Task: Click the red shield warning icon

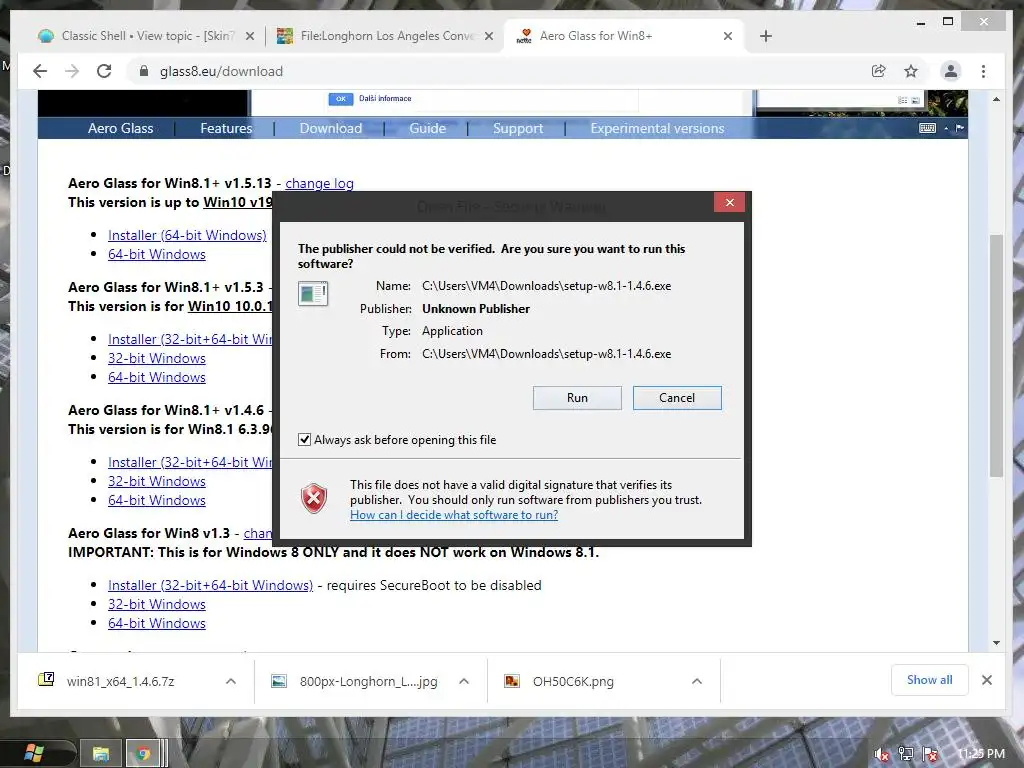Action: (x=313, y=498)
